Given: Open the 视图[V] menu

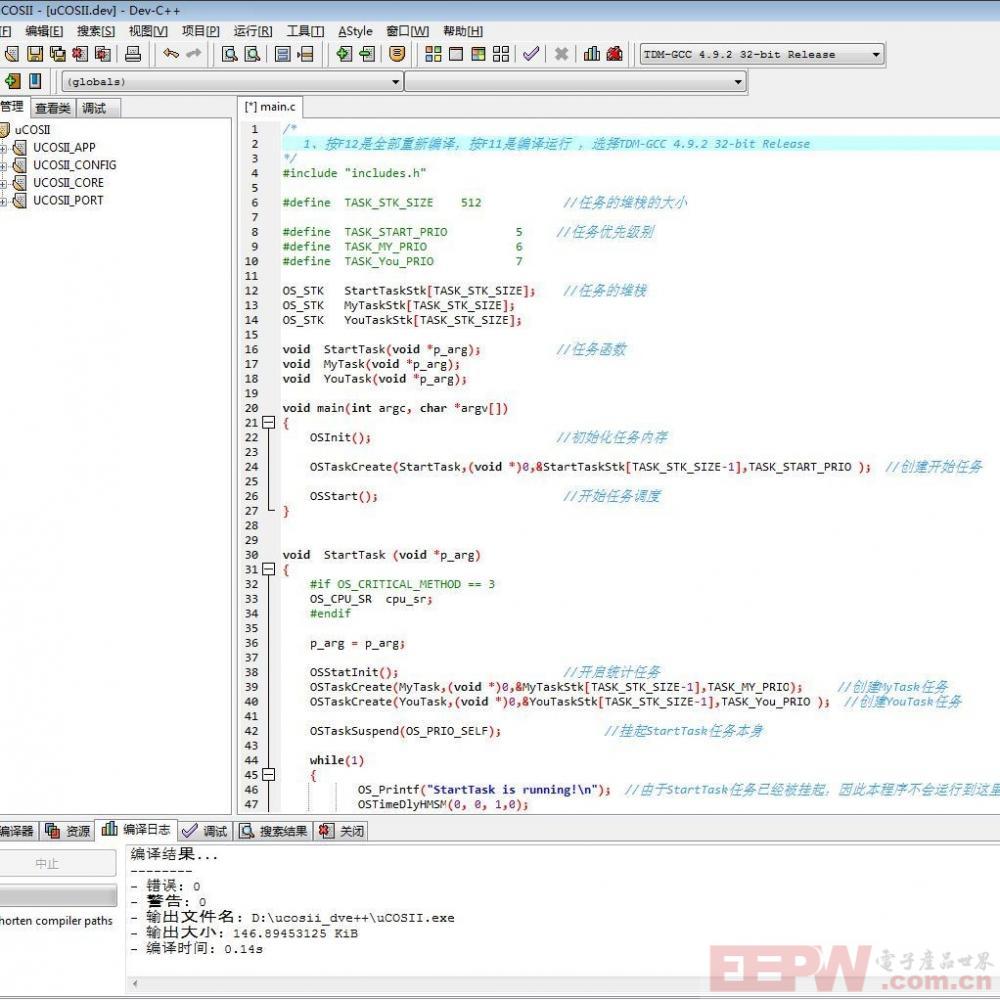Looking at the screenshot, I should (x=148, y=31).
